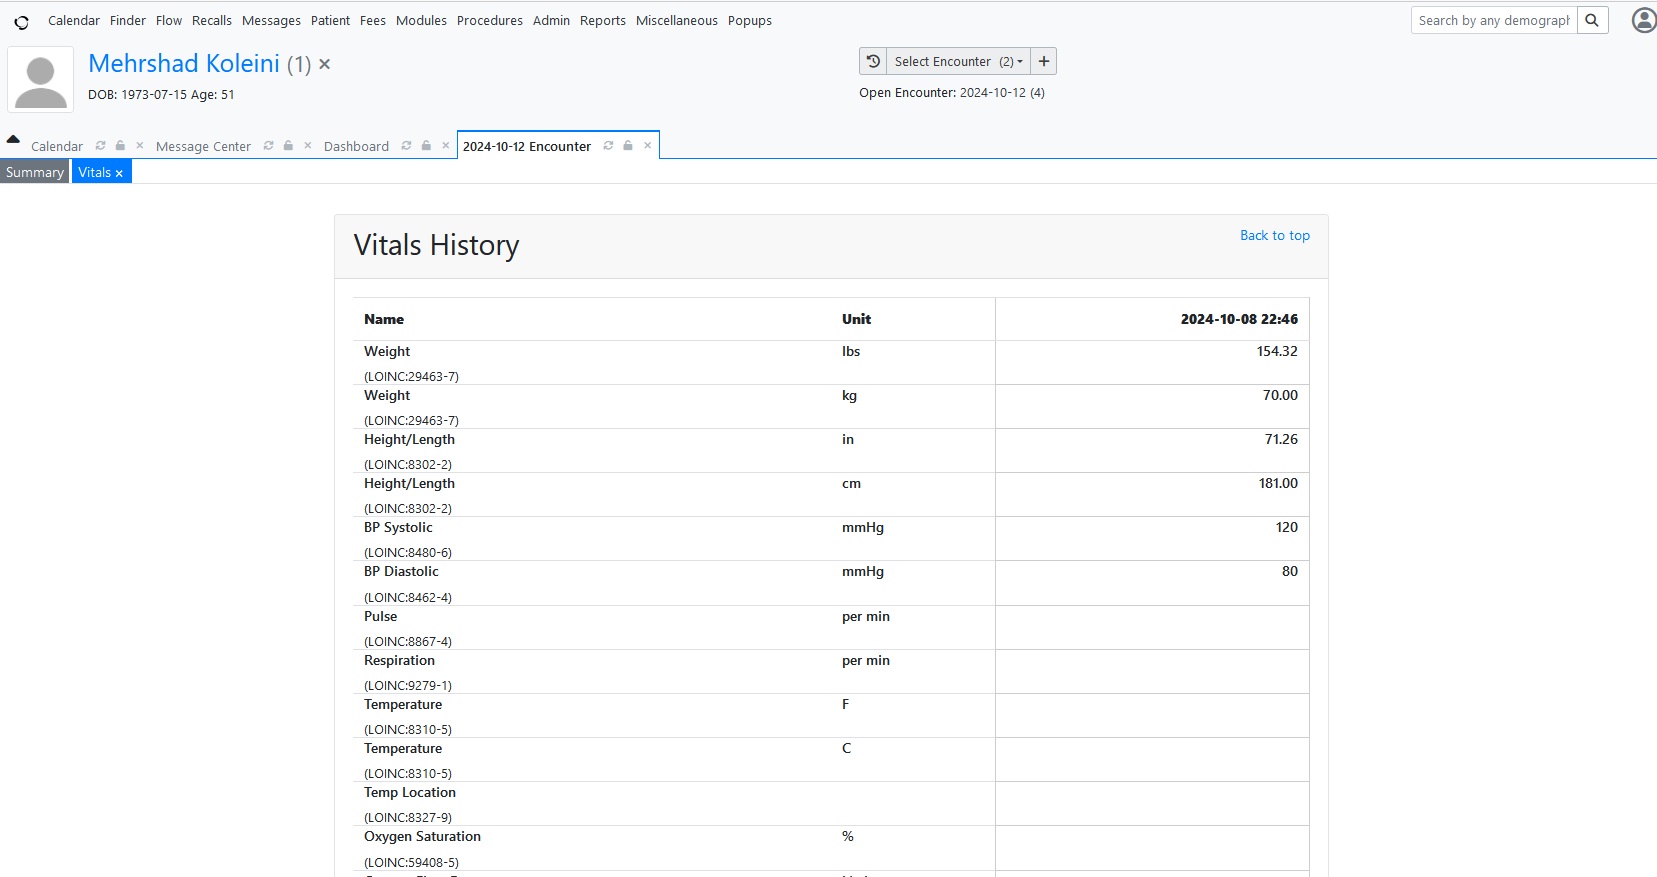This screenshot has height=877, width=1657.
Task: Select the 2024-10-12 Encounter tab
Action: (527, 146)
